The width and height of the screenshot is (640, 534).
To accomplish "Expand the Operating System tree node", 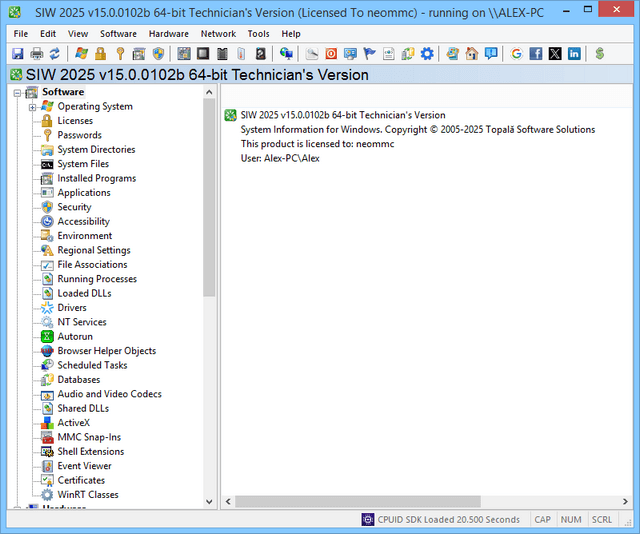I will click(32, 107).
